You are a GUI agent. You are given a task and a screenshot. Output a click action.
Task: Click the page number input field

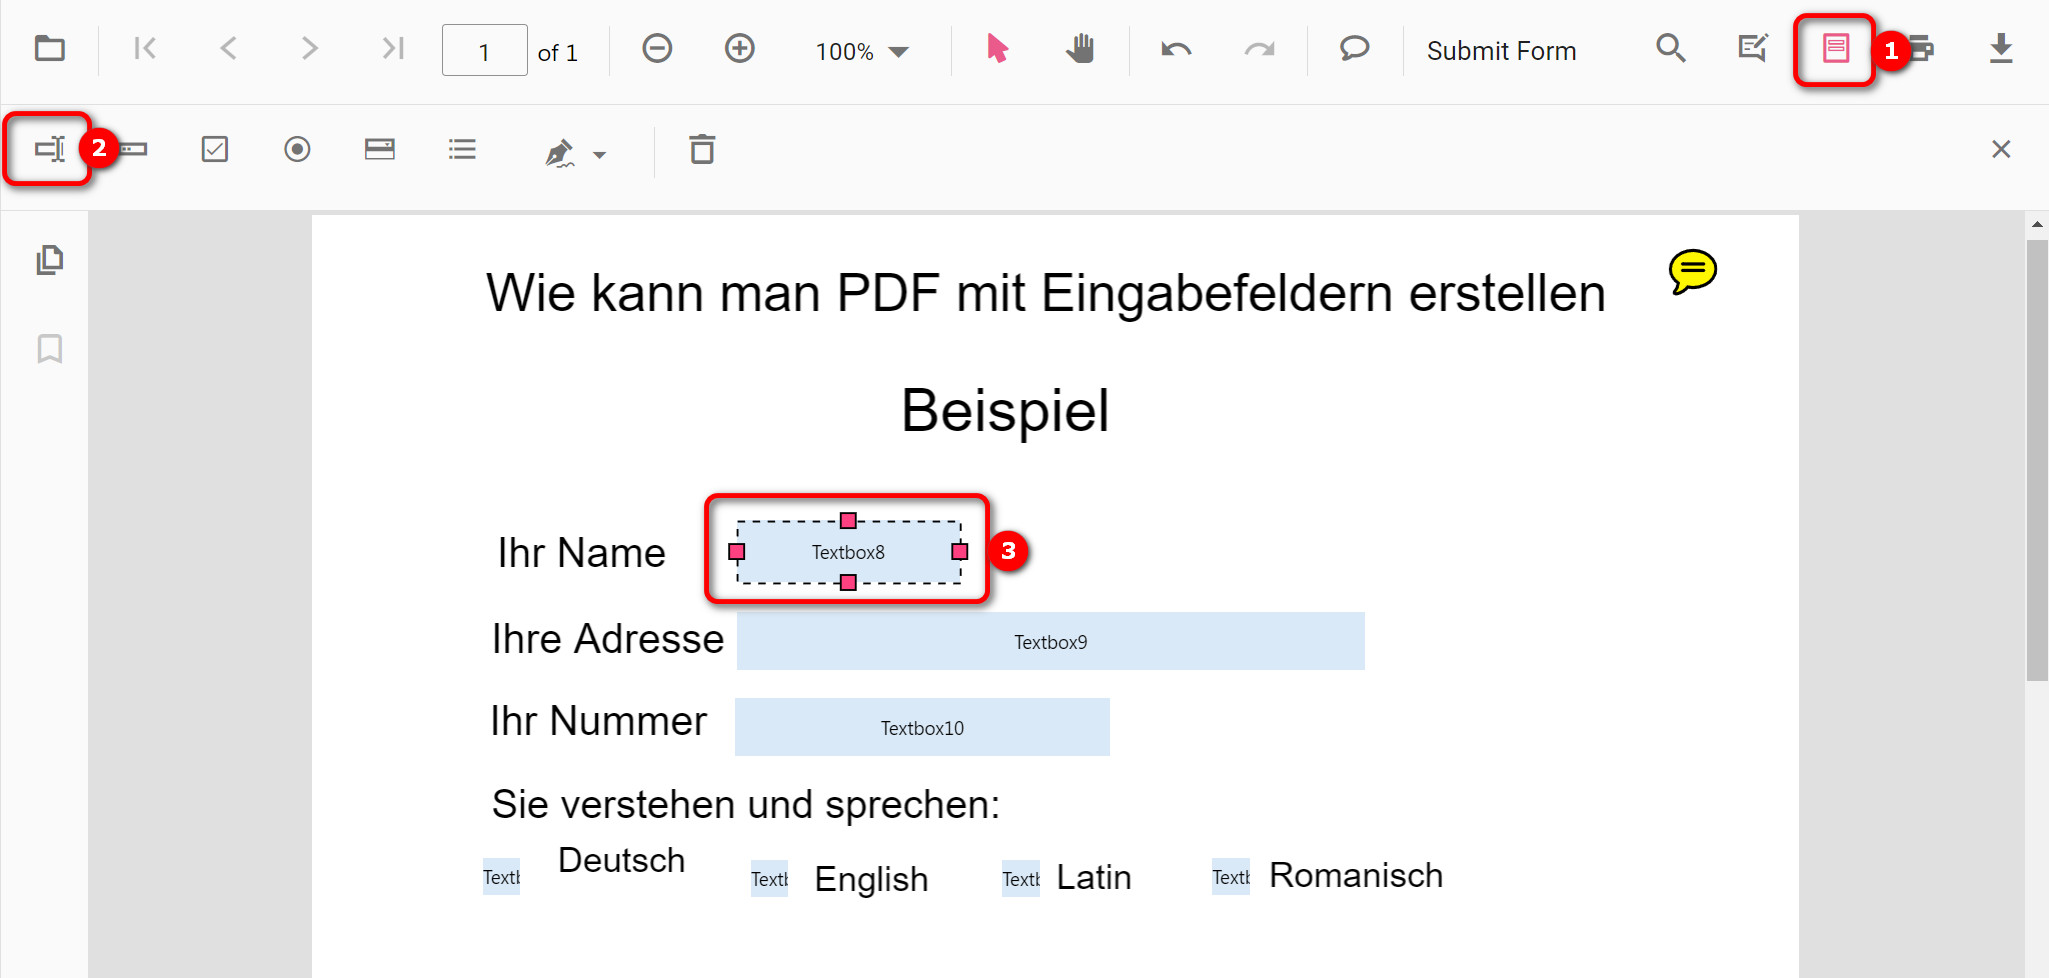[x=484, y=50]
